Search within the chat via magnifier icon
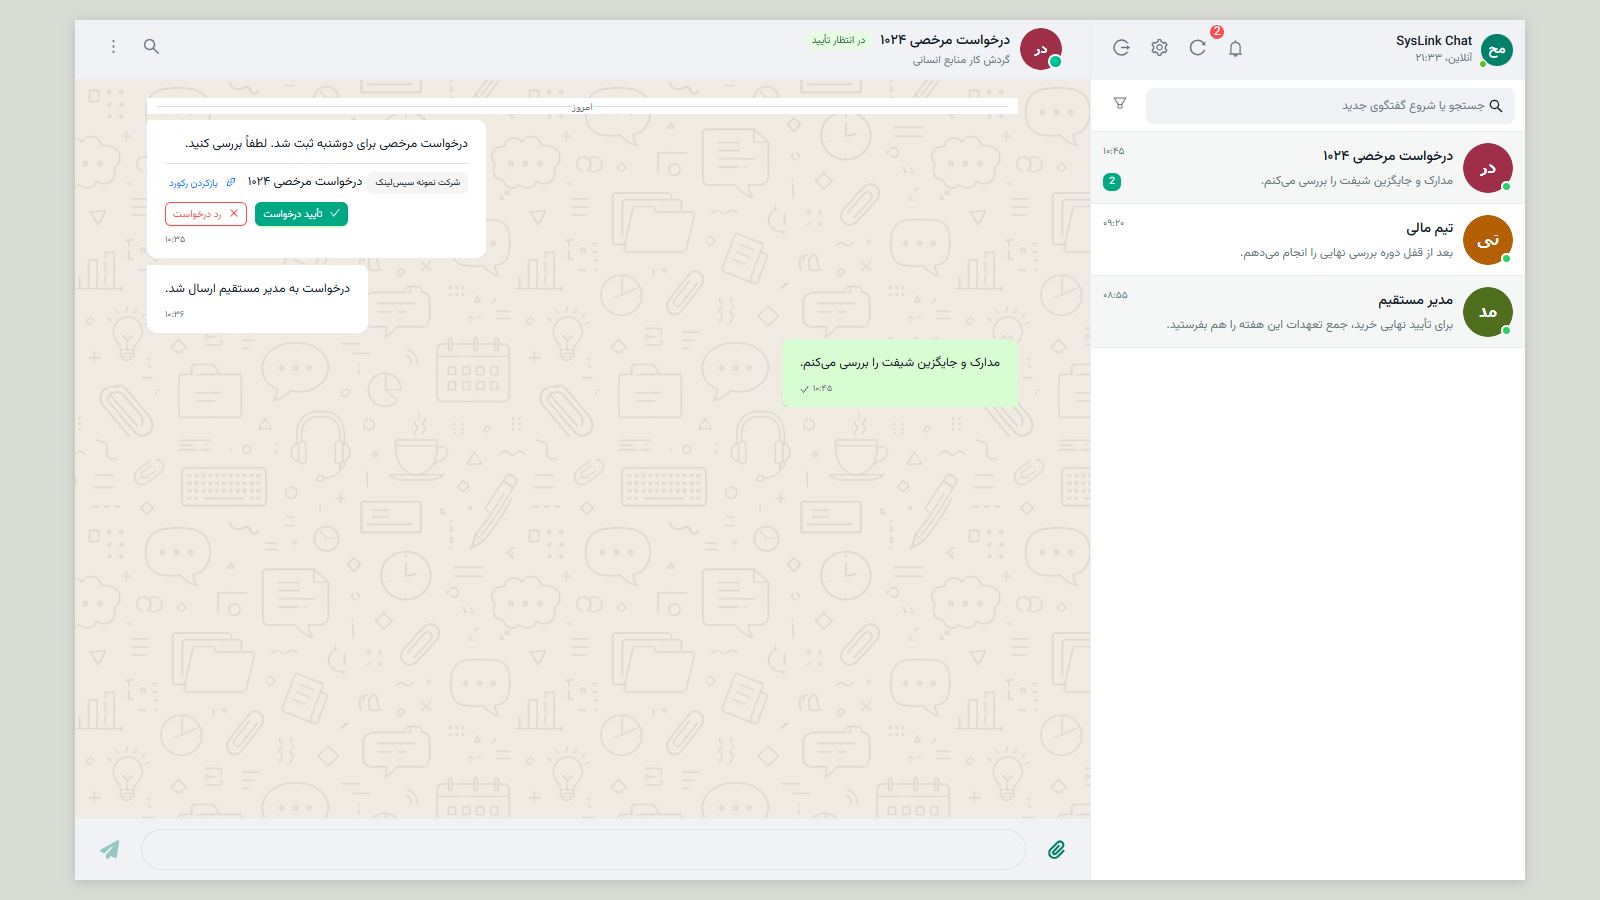The width and height of the screenshot is (1600, 900). pos(151,47)
